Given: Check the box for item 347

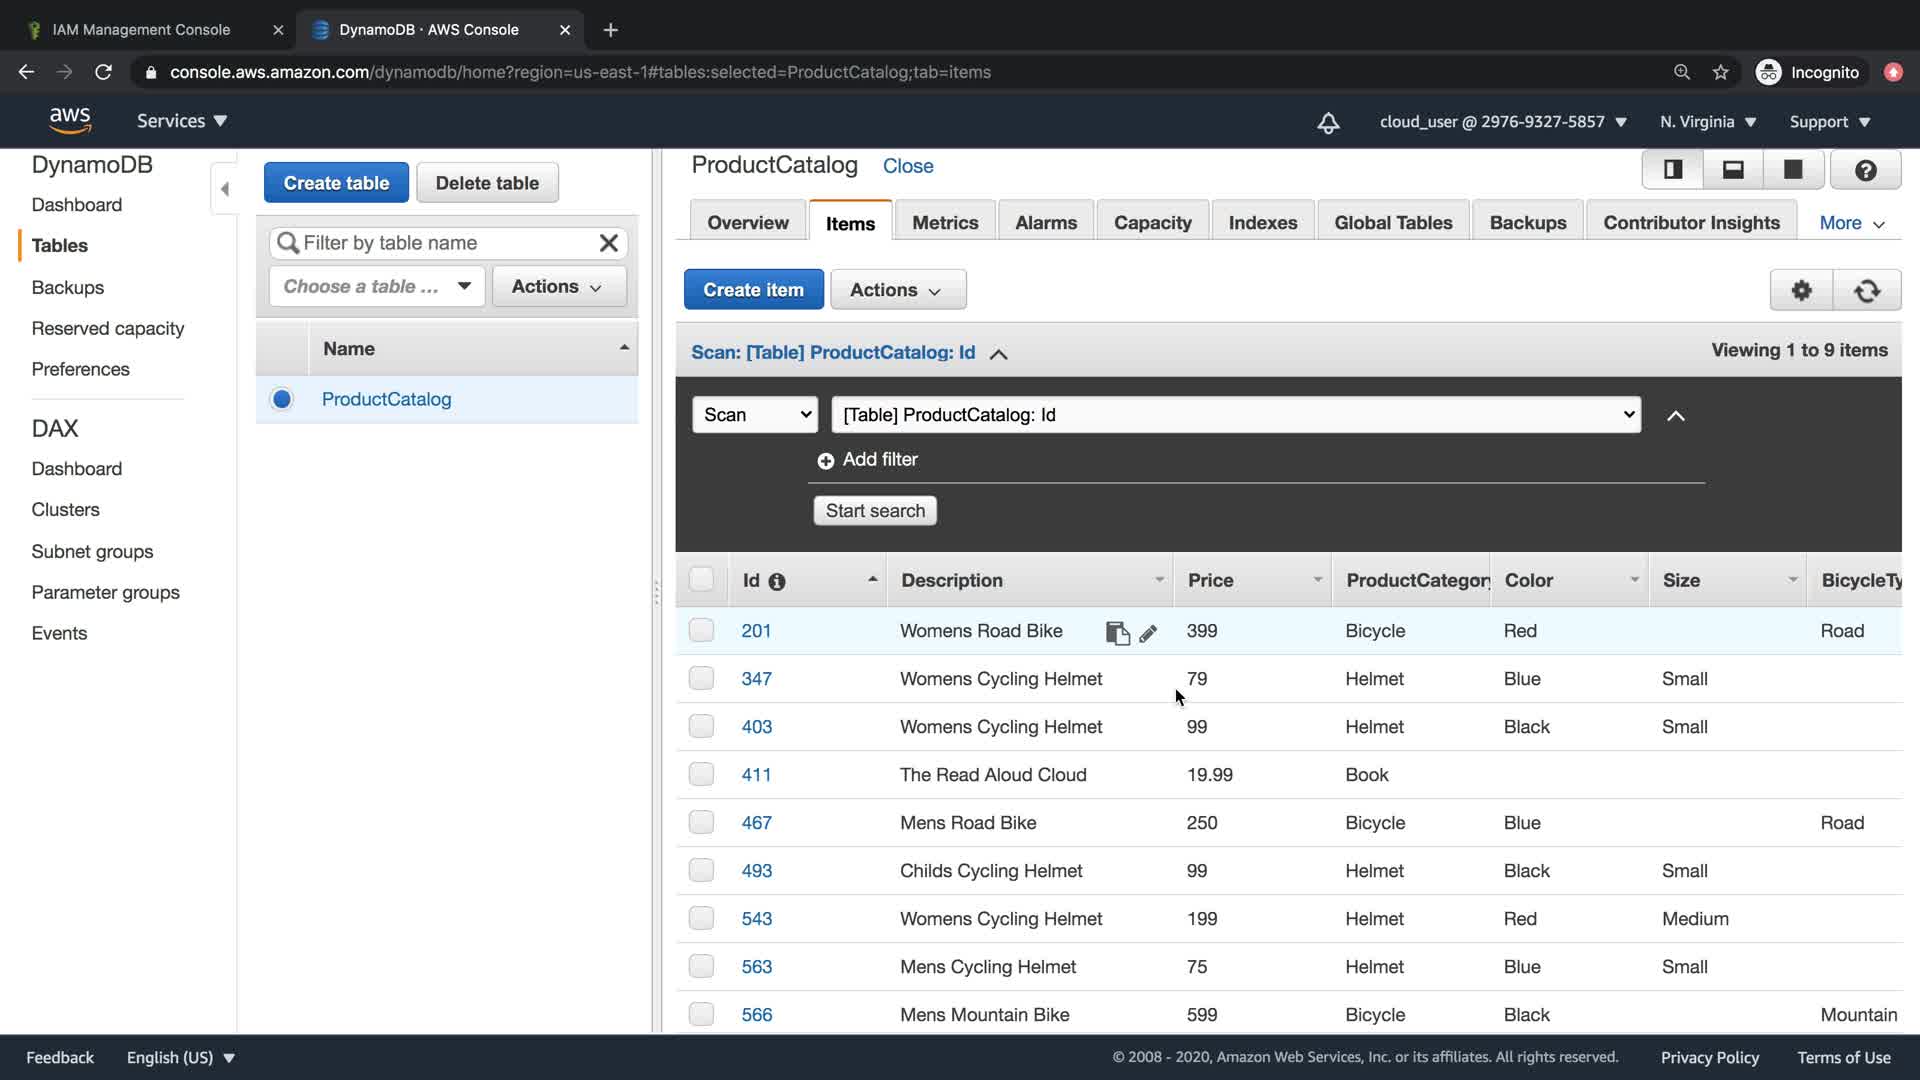Looking at the screenshot, I should click(x=701, y=678).
